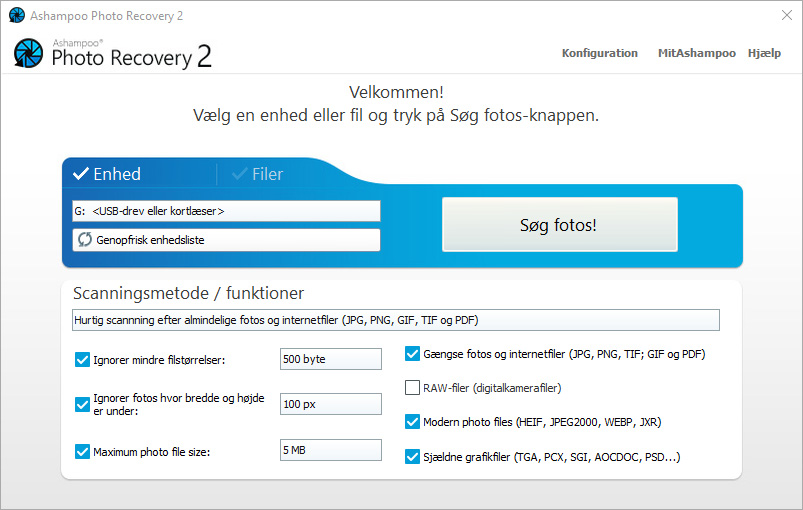Screen dimensions: 803x510
Task: Toggle Ignorer mindre filstørrelser checkbox
Action: 82,359
